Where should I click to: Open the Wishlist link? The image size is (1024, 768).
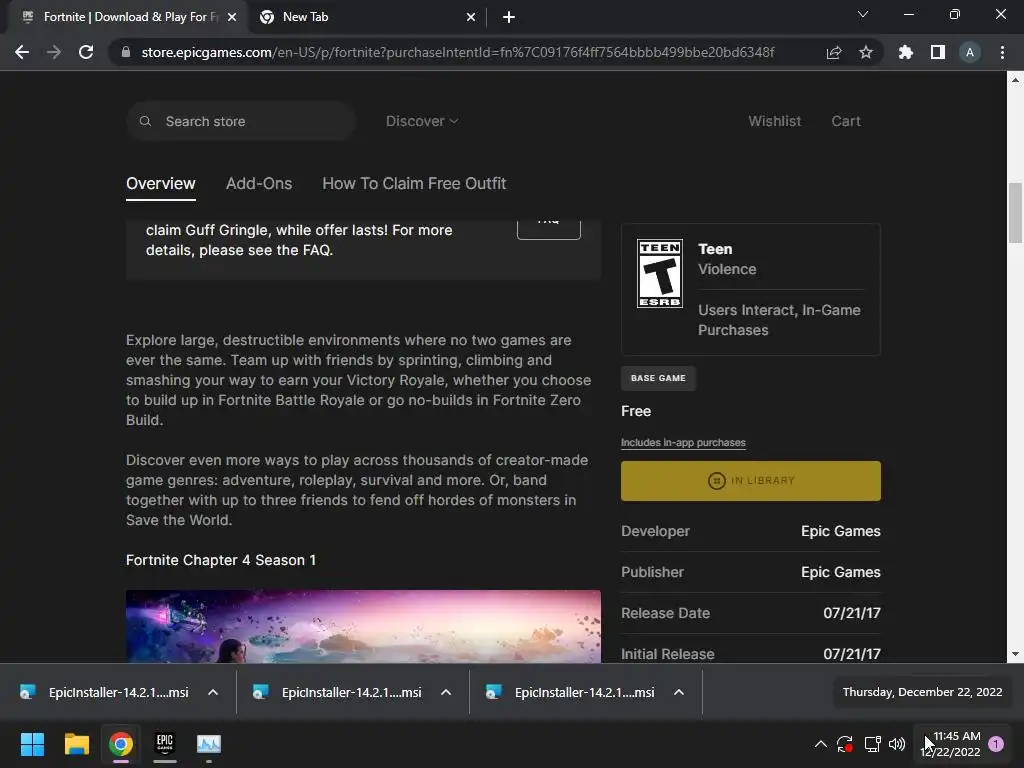[775, 121]
